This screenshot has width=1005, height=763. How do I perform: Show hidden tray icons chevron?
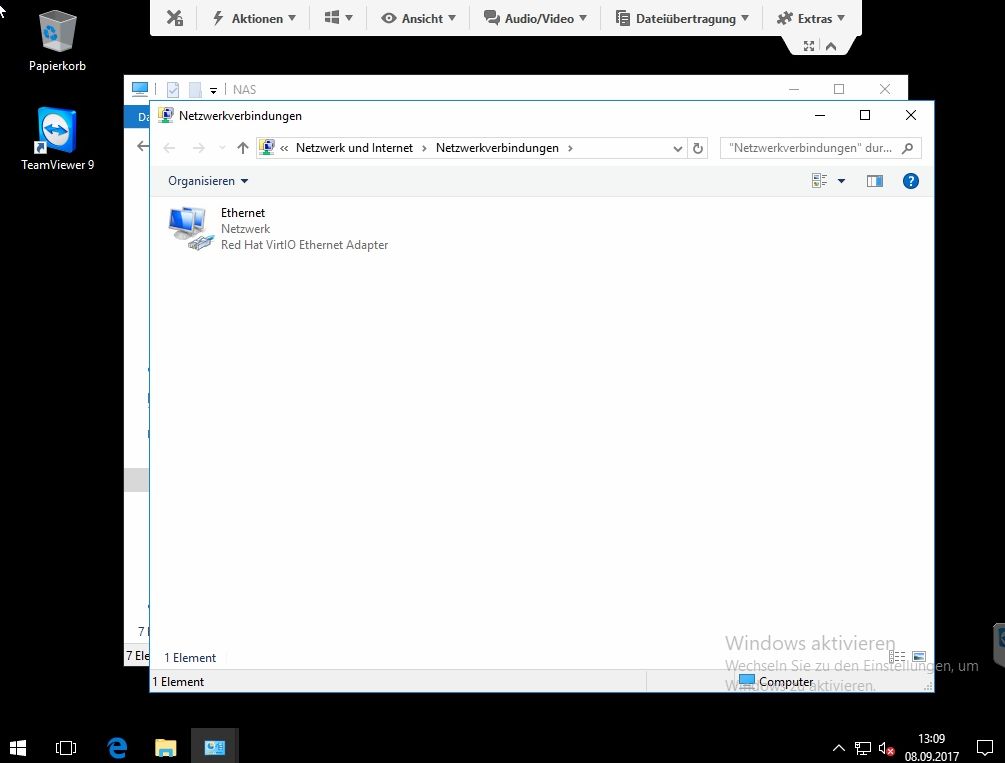pos(838,748)
